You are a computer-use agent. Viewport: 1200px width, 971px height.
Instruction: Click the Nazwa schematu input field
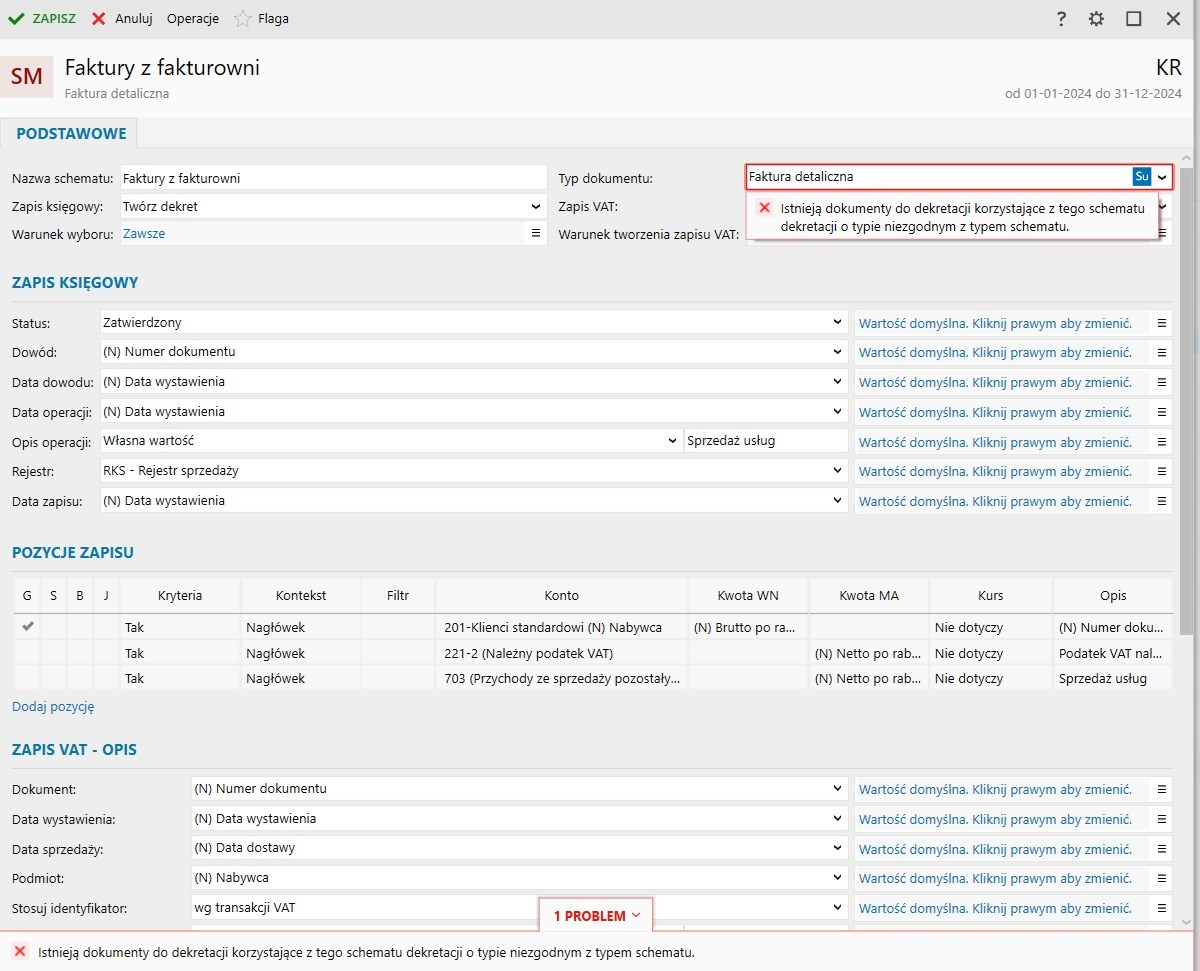(333, 179)
